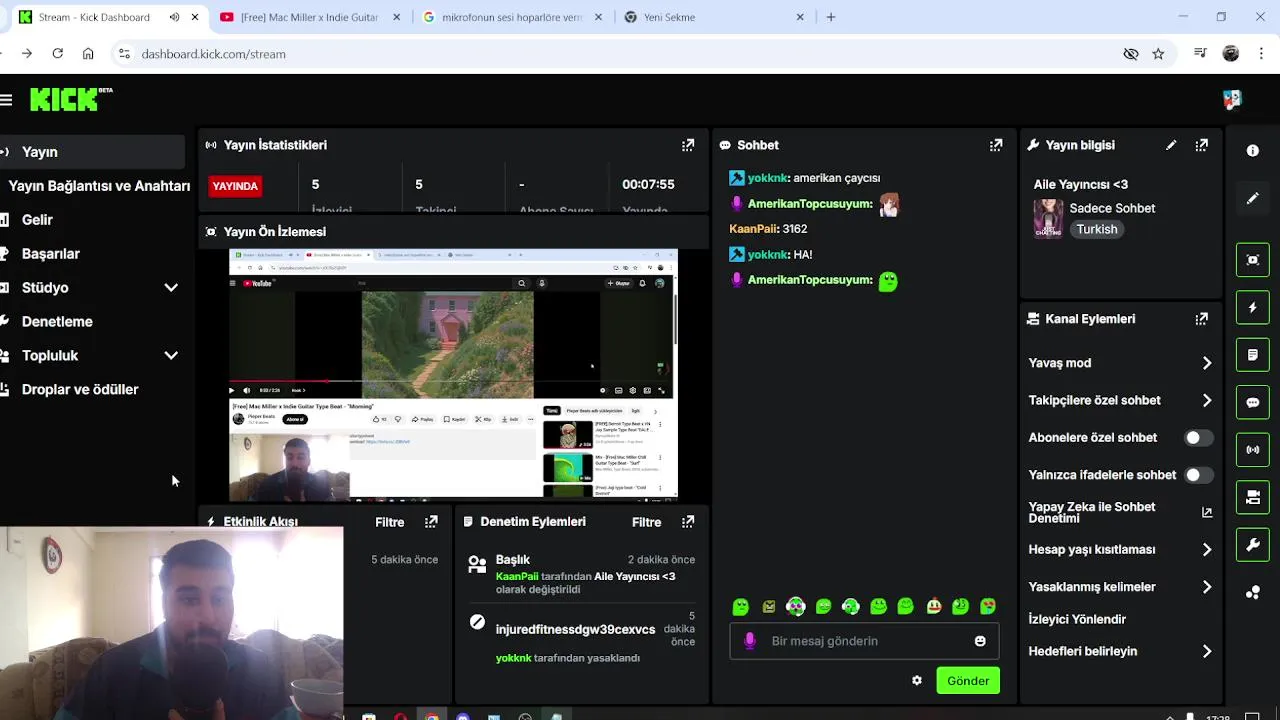Send the chat message with Gönder
This screenshot has height=720, width=1280.
pyautogui.click(x=968, y=681)
